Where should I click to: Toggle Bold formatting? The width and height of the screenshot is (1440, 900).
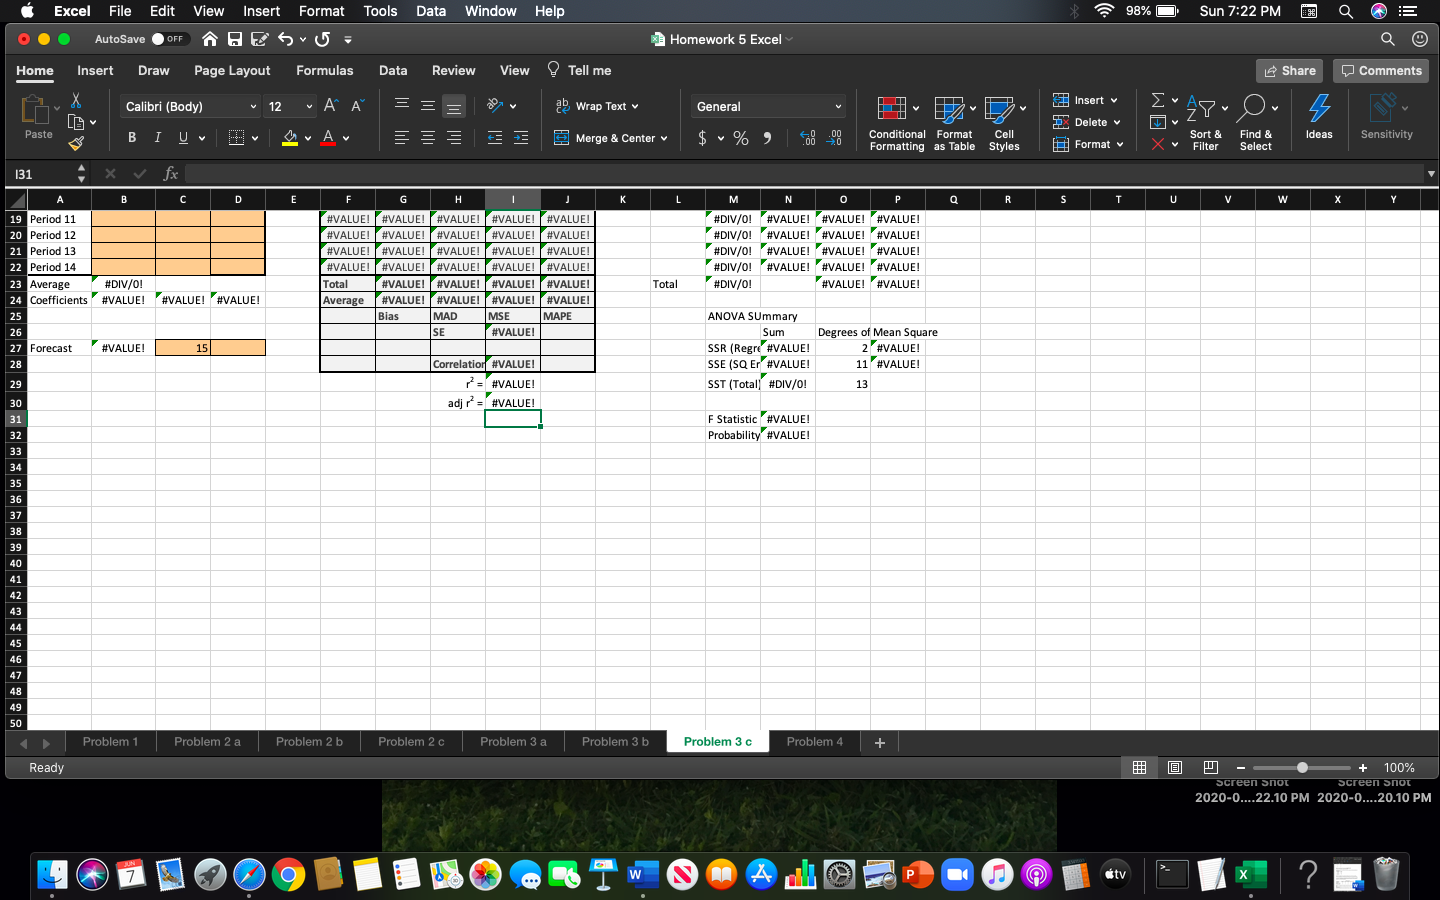[x=132, y=138]
